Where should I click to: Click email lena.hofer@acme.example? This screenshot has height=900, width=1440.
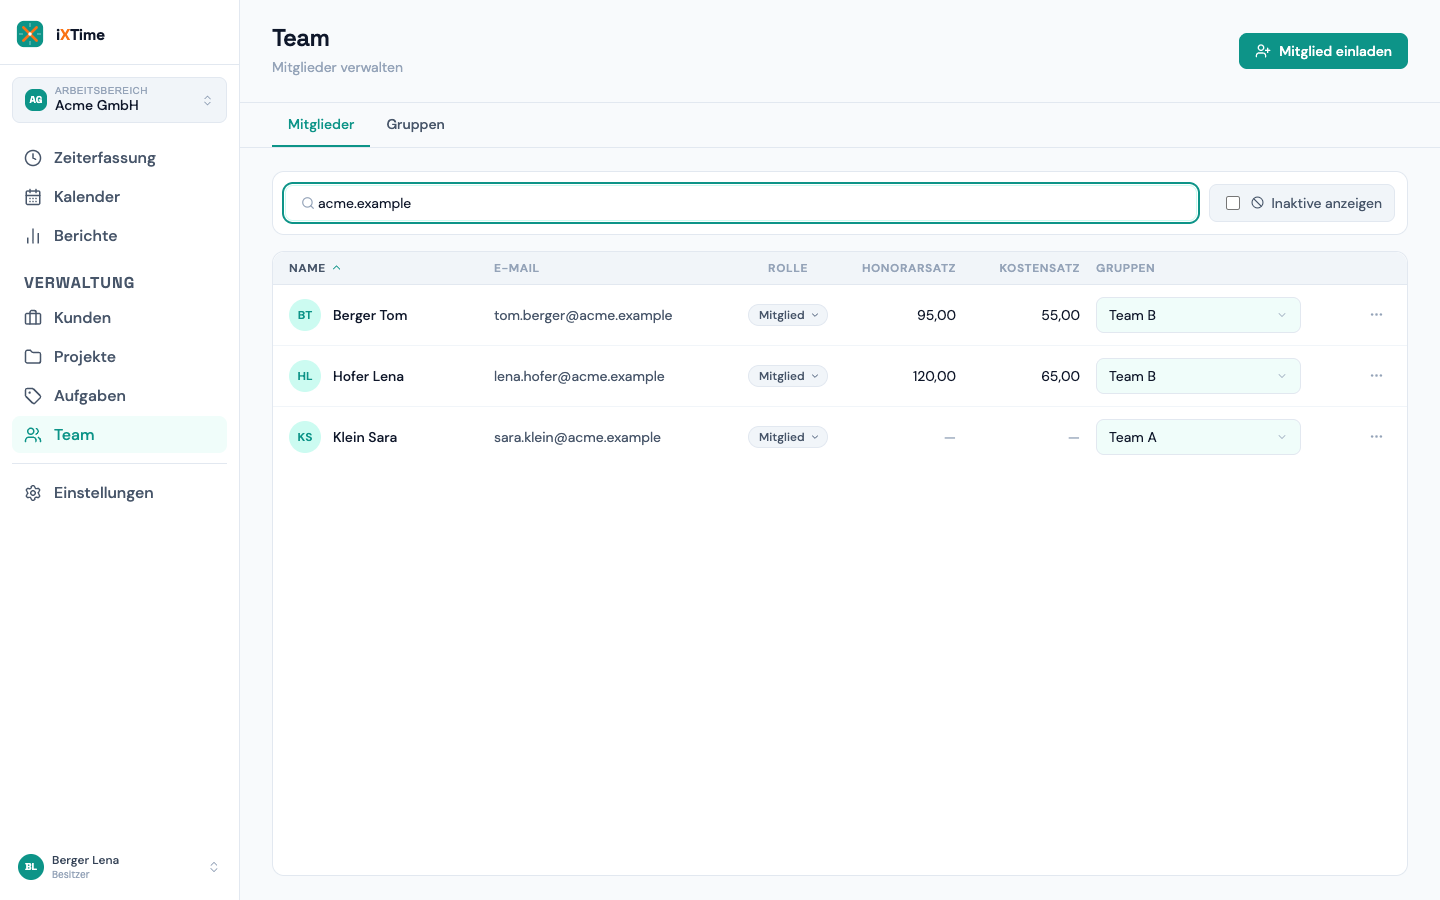point(579,376)
